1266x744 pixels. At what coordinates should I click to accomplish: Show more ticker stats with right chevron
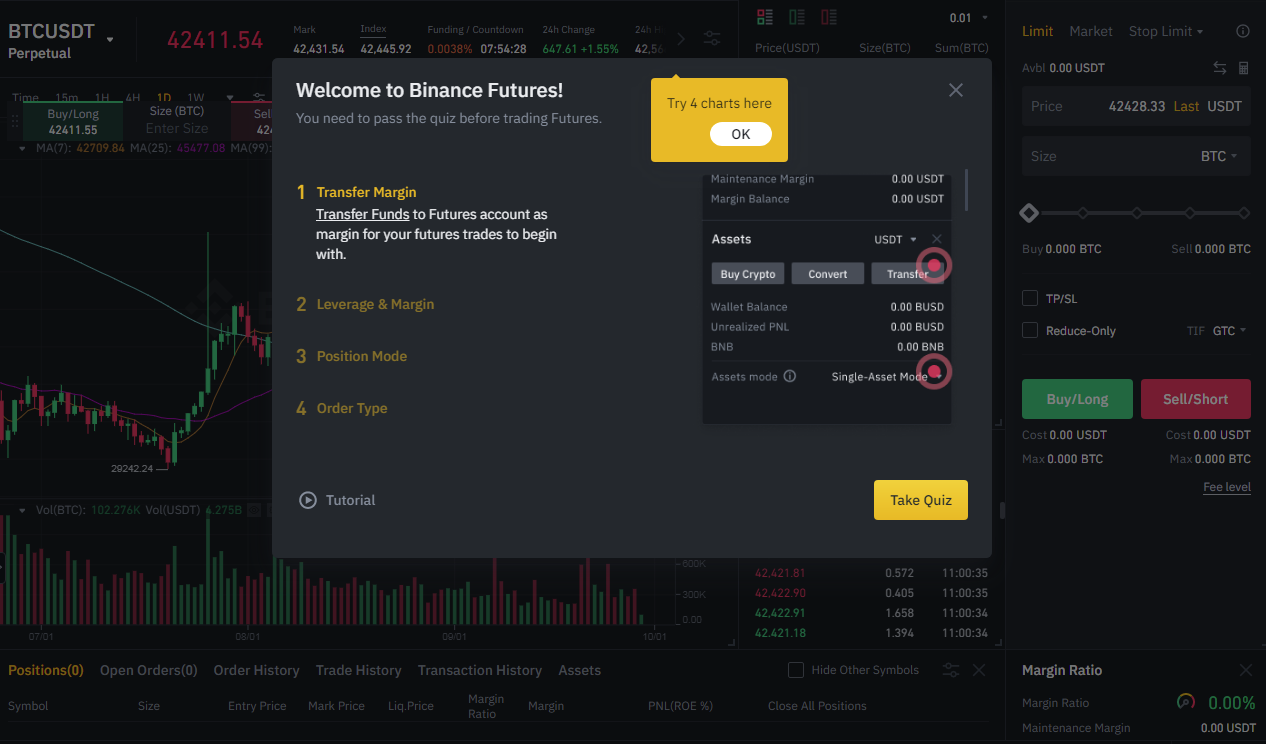click(x=682, y=39)
